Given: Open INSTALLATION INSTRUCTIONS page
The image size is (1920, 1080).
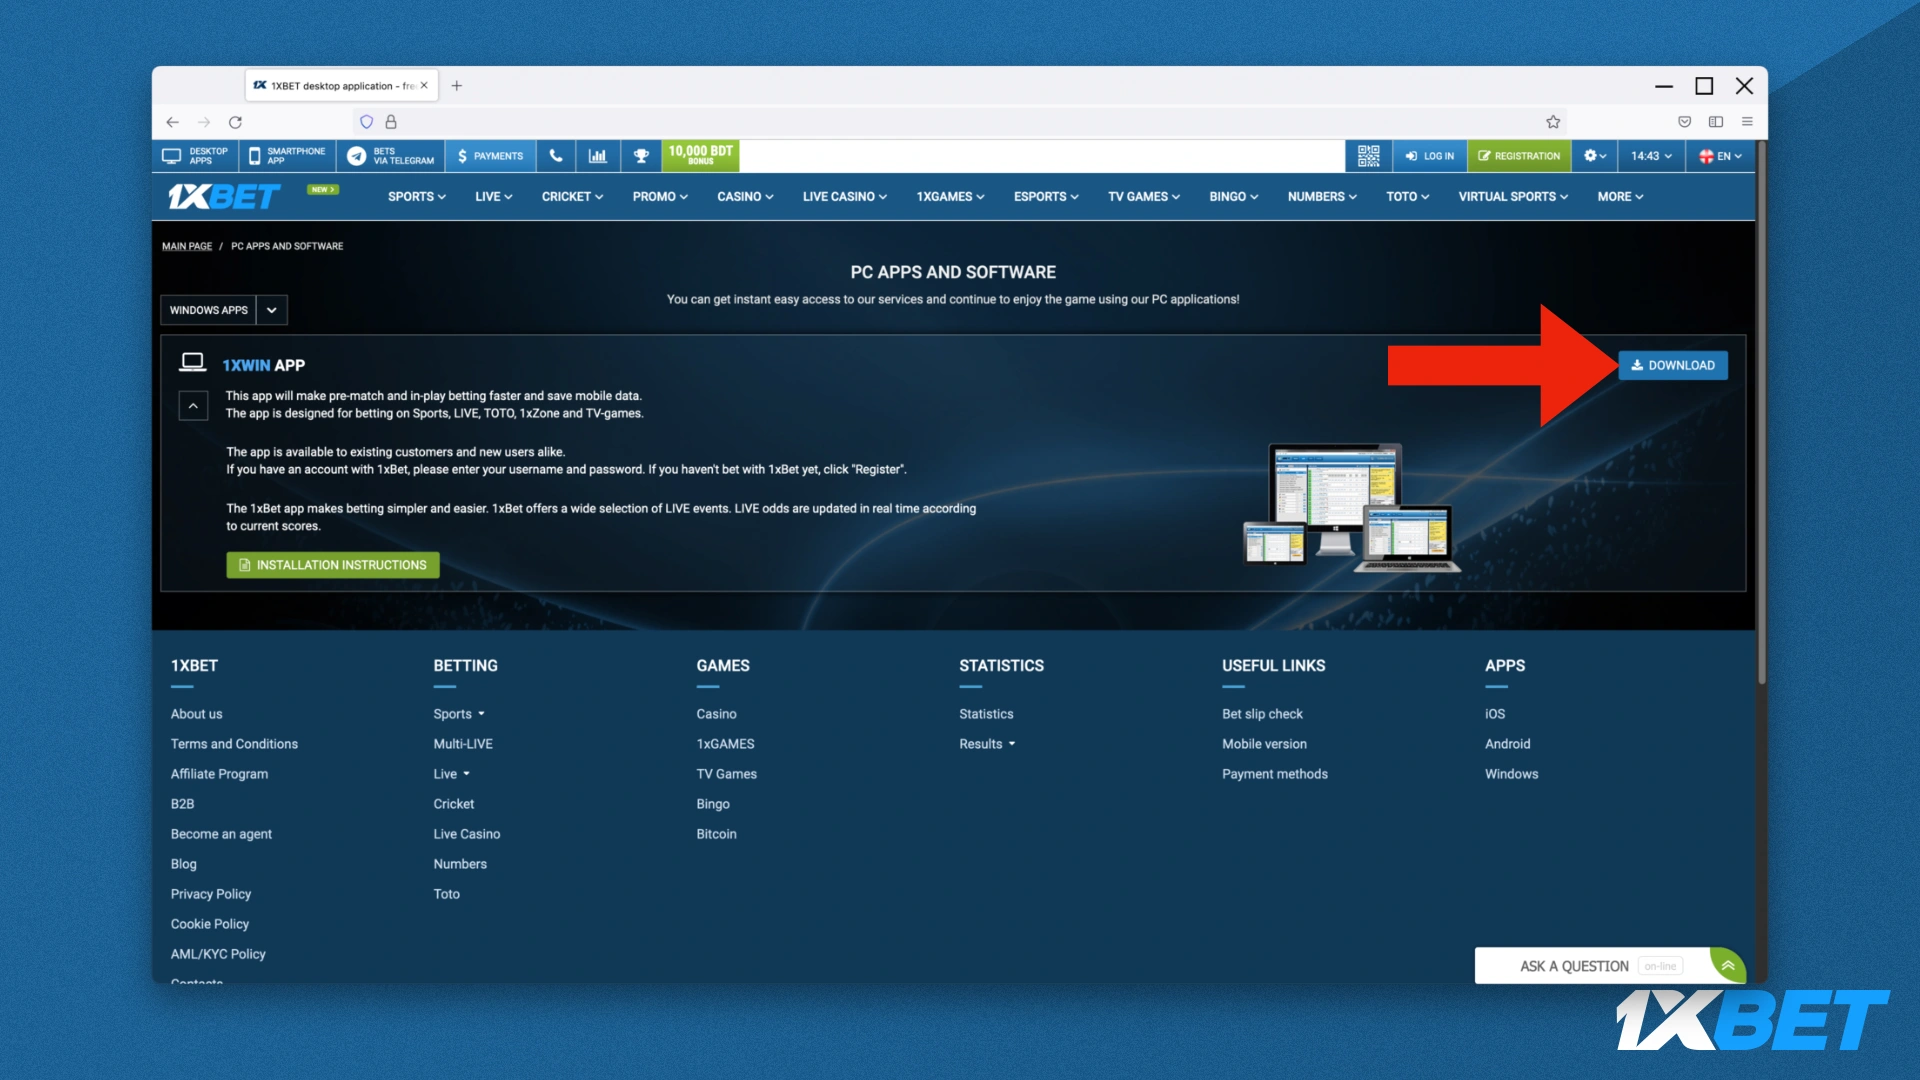Looking at the screenshot, I should point(334,564).
